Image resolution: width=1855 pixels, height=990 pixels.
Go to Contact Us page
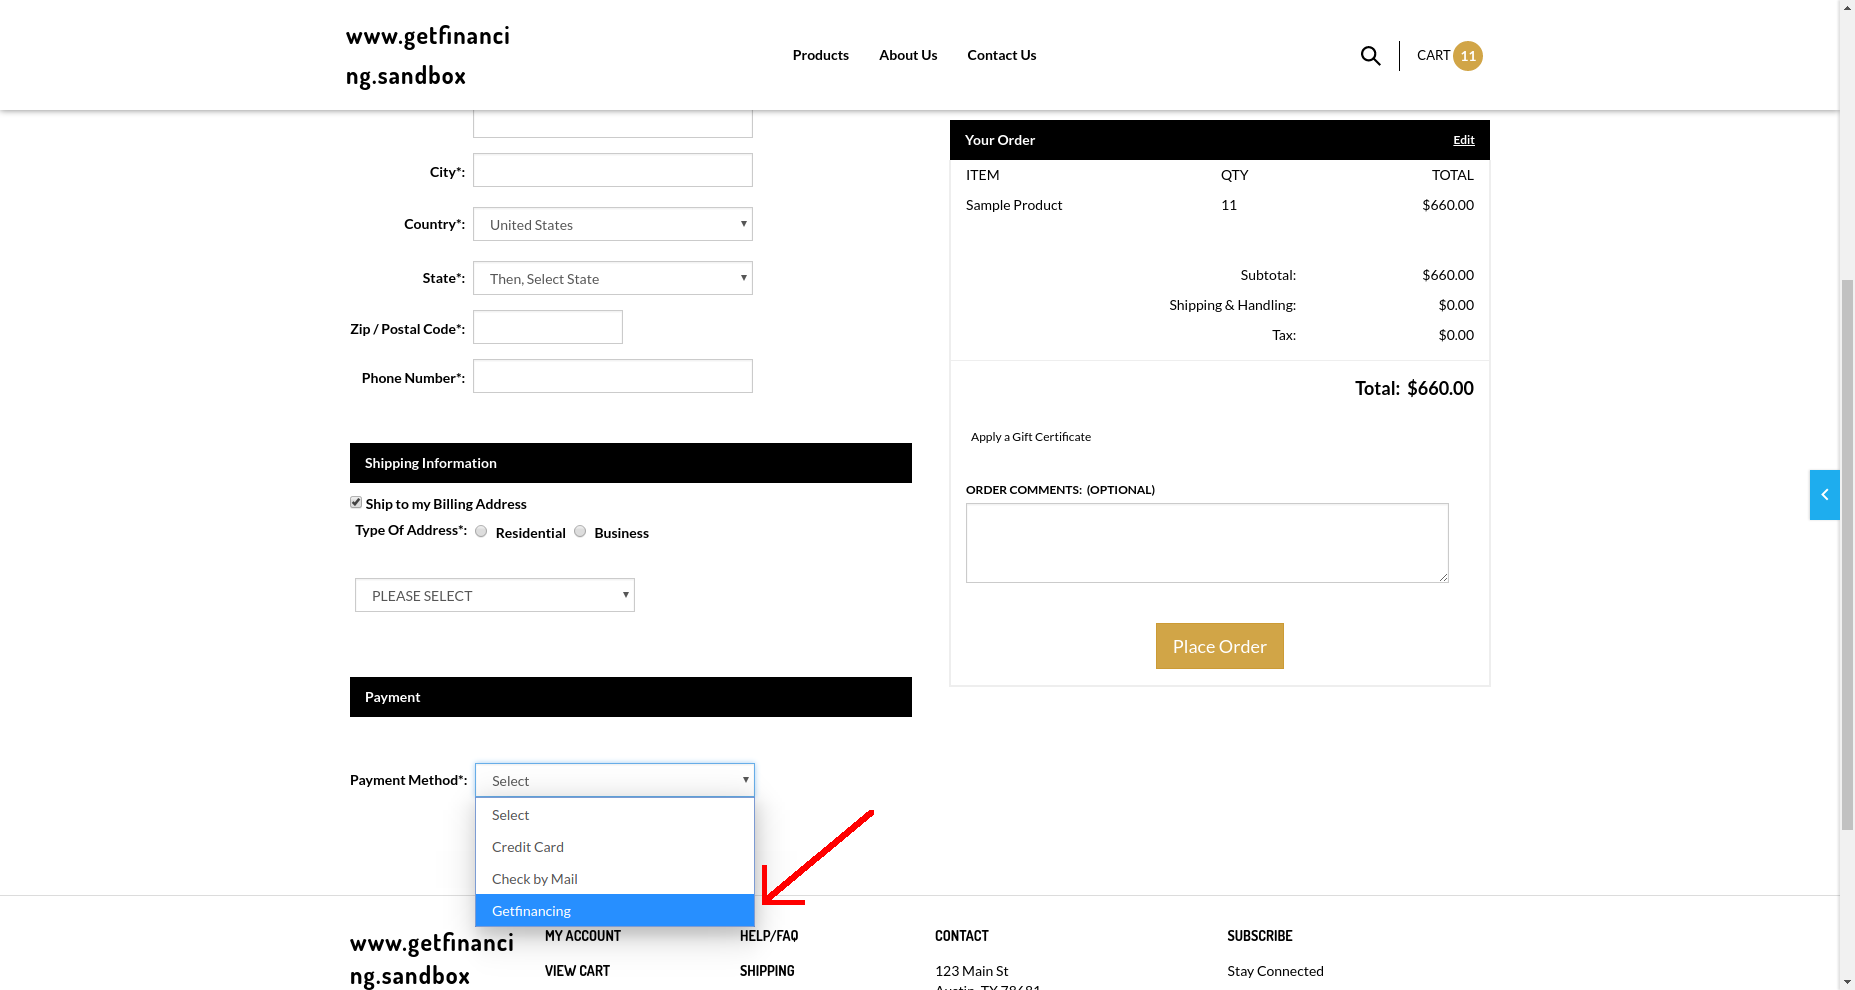1001,55
